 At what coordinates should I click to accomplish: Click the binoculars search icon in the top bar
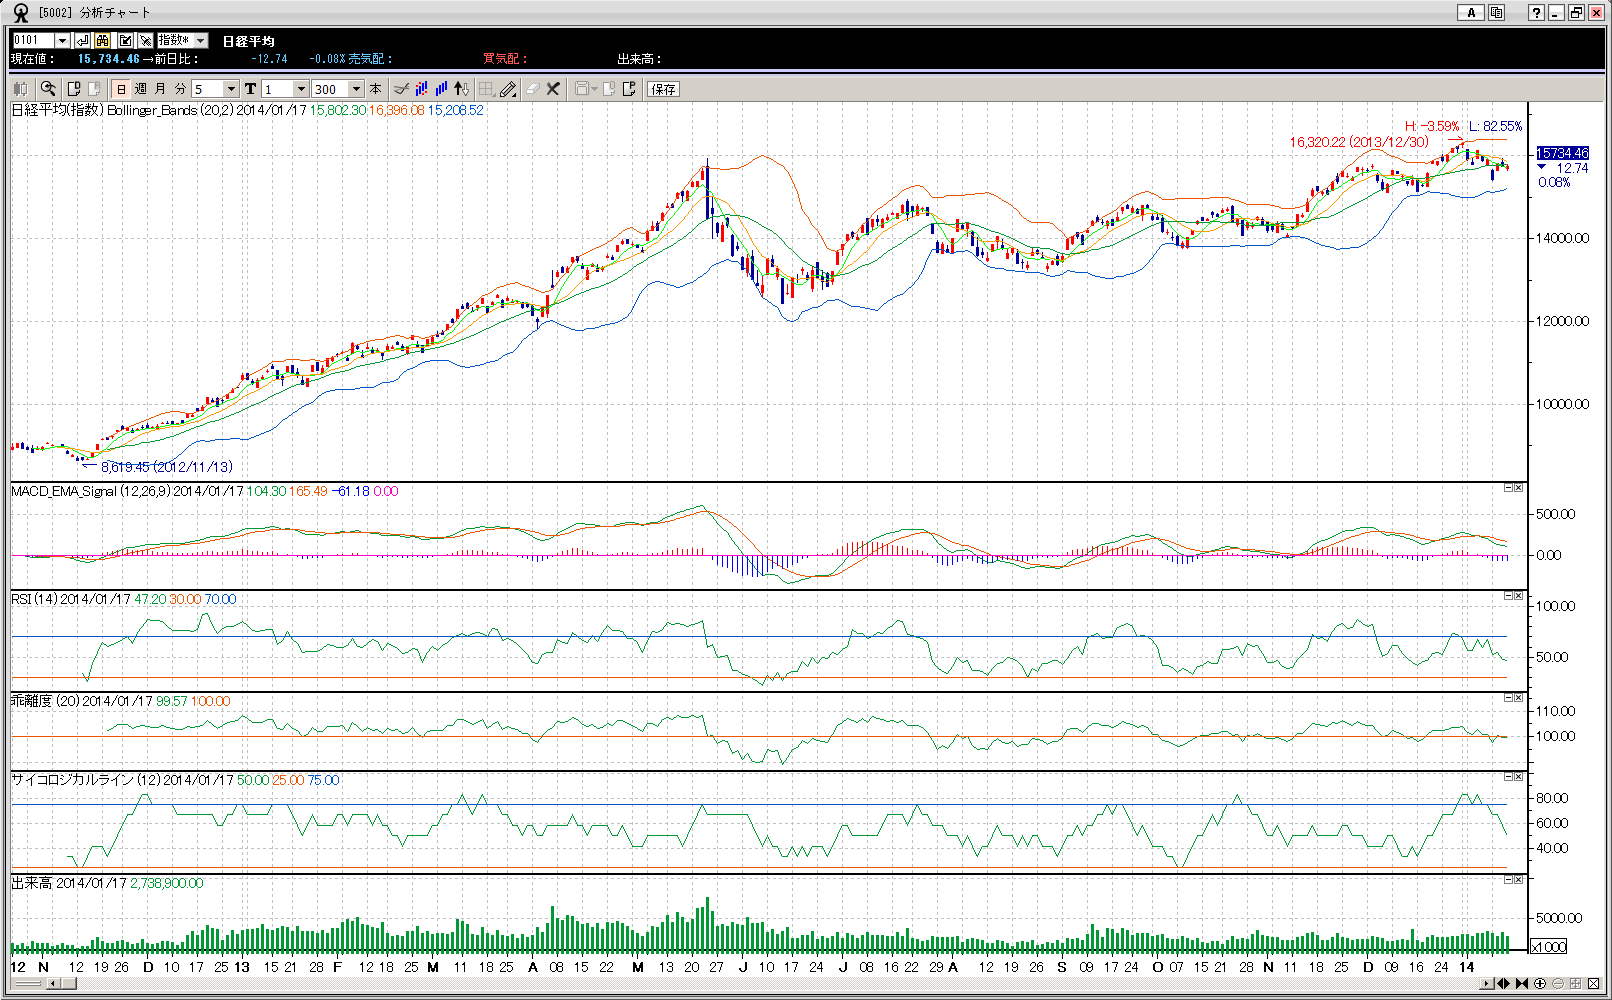click(x=103, y=40)
